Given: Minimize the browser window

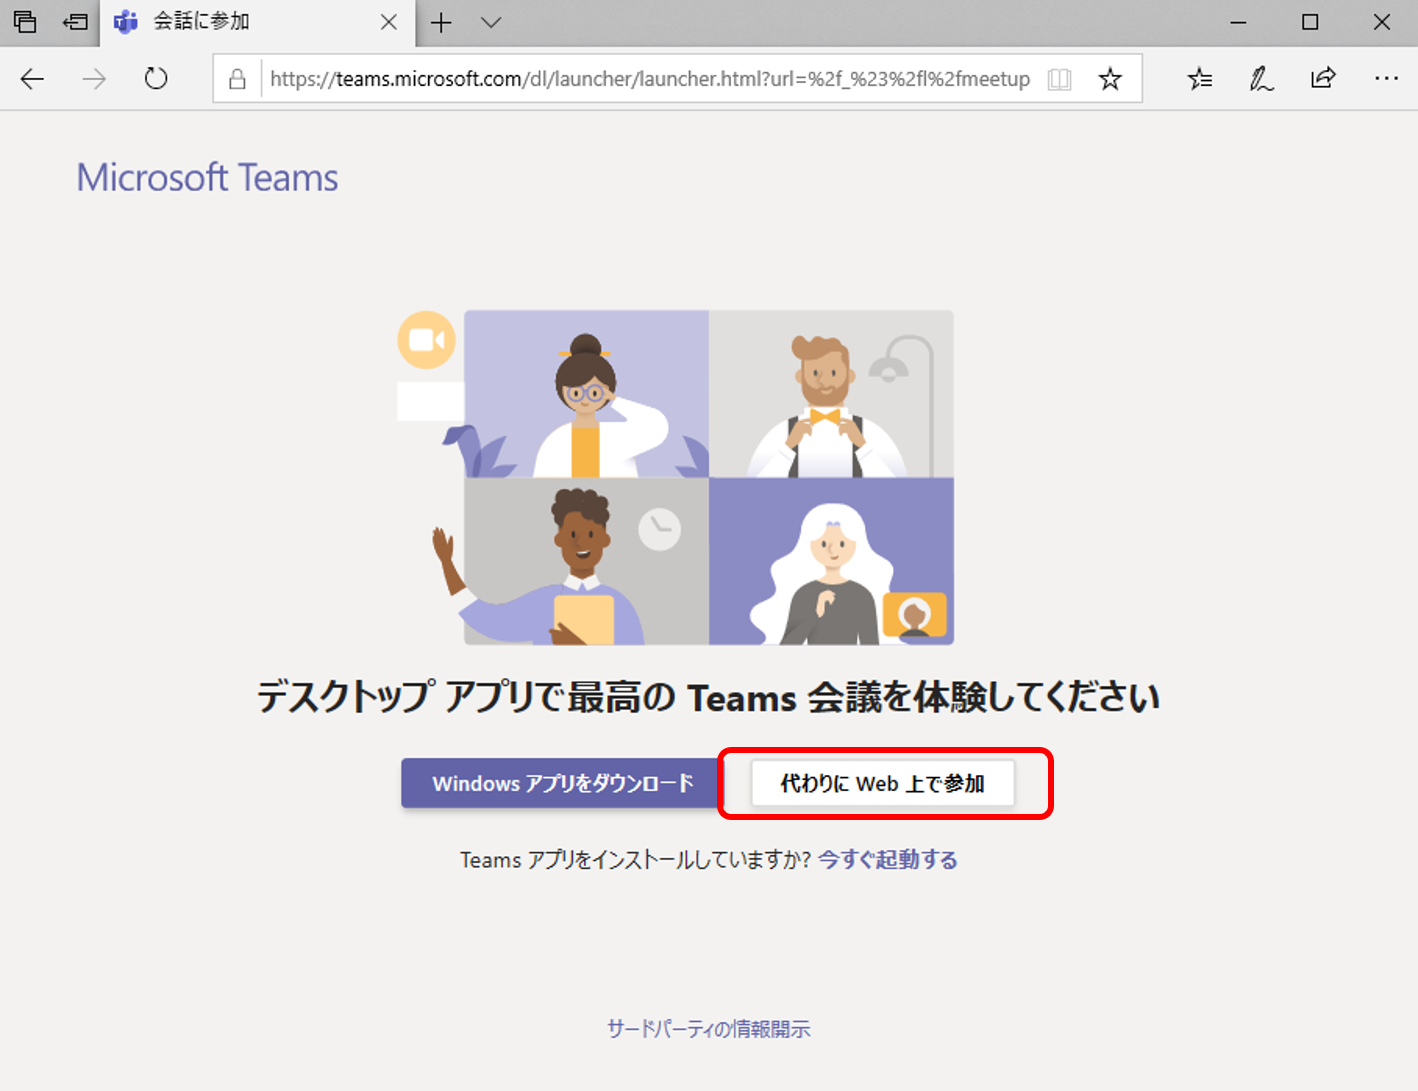Looking at the screenshot, I should pos(1238,22).
